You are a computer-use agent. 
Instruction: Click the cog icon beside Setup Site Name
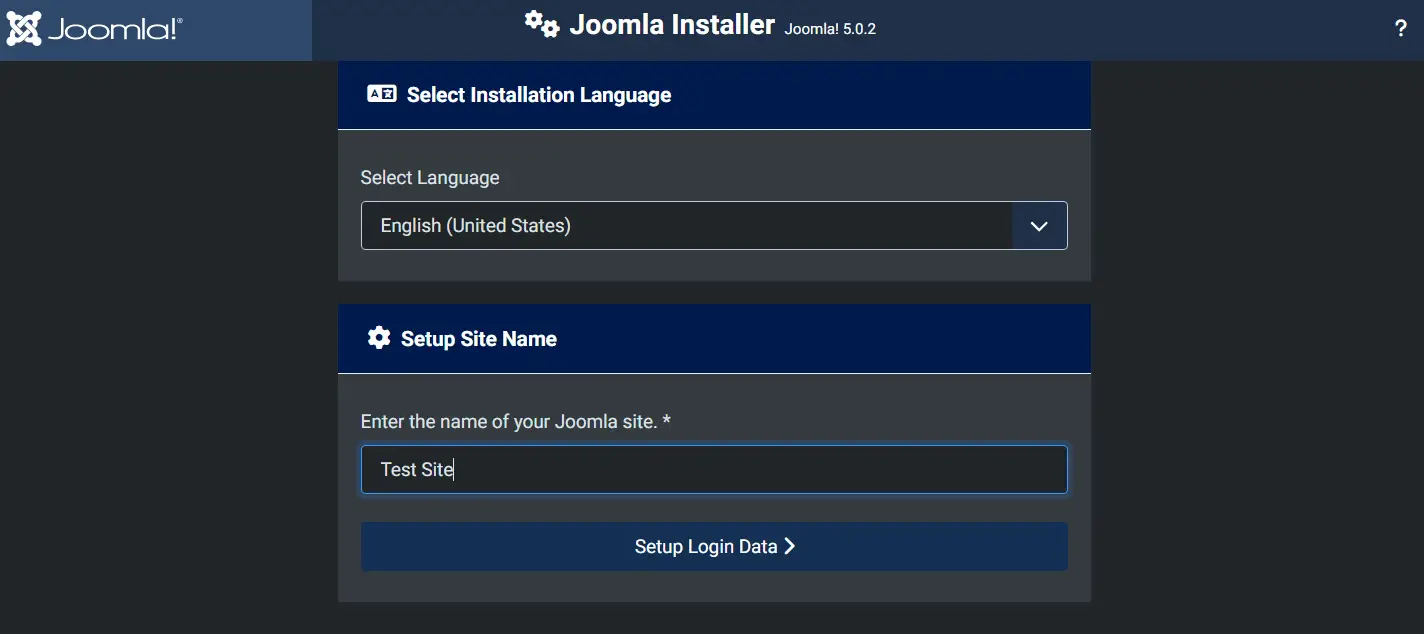coord(378,338)
